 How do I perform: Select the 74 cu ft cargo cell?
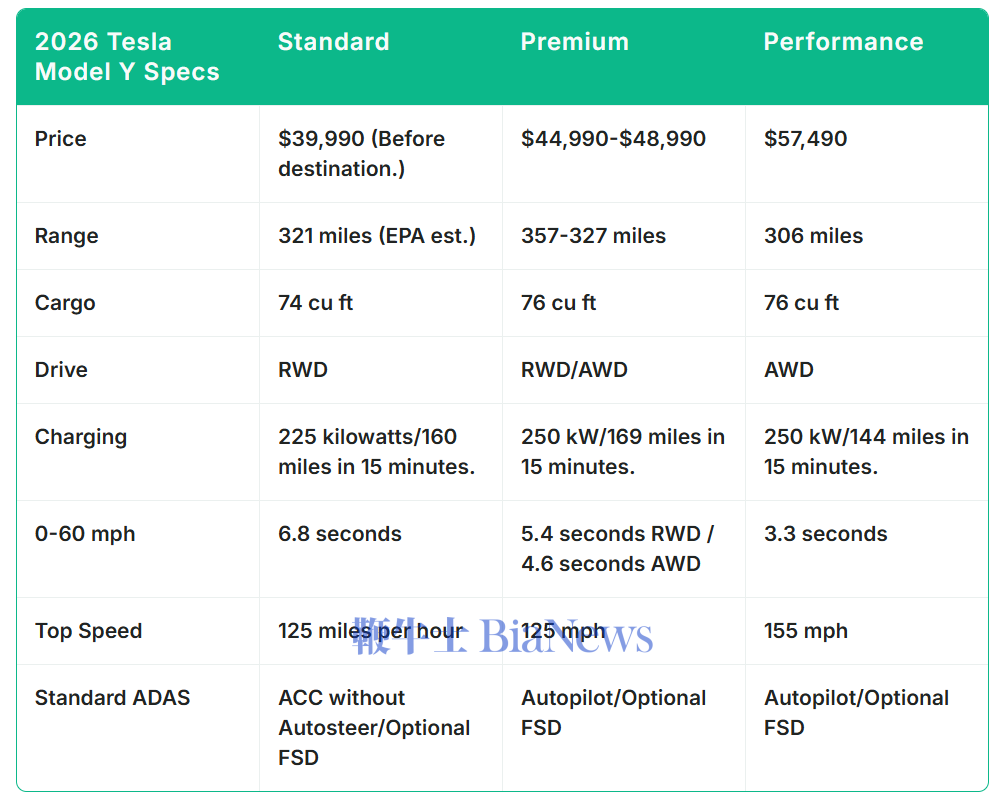click(x=316, y=303)
